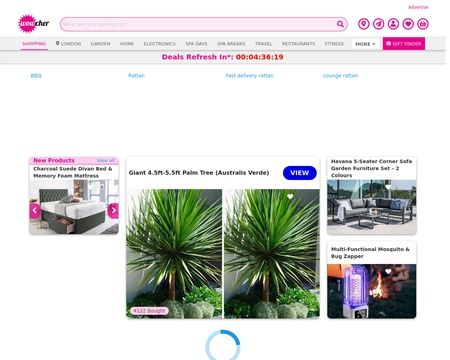Favourite the Mosquito & Bug Zapper deal
450x360 pixels.
pos(388,272)
